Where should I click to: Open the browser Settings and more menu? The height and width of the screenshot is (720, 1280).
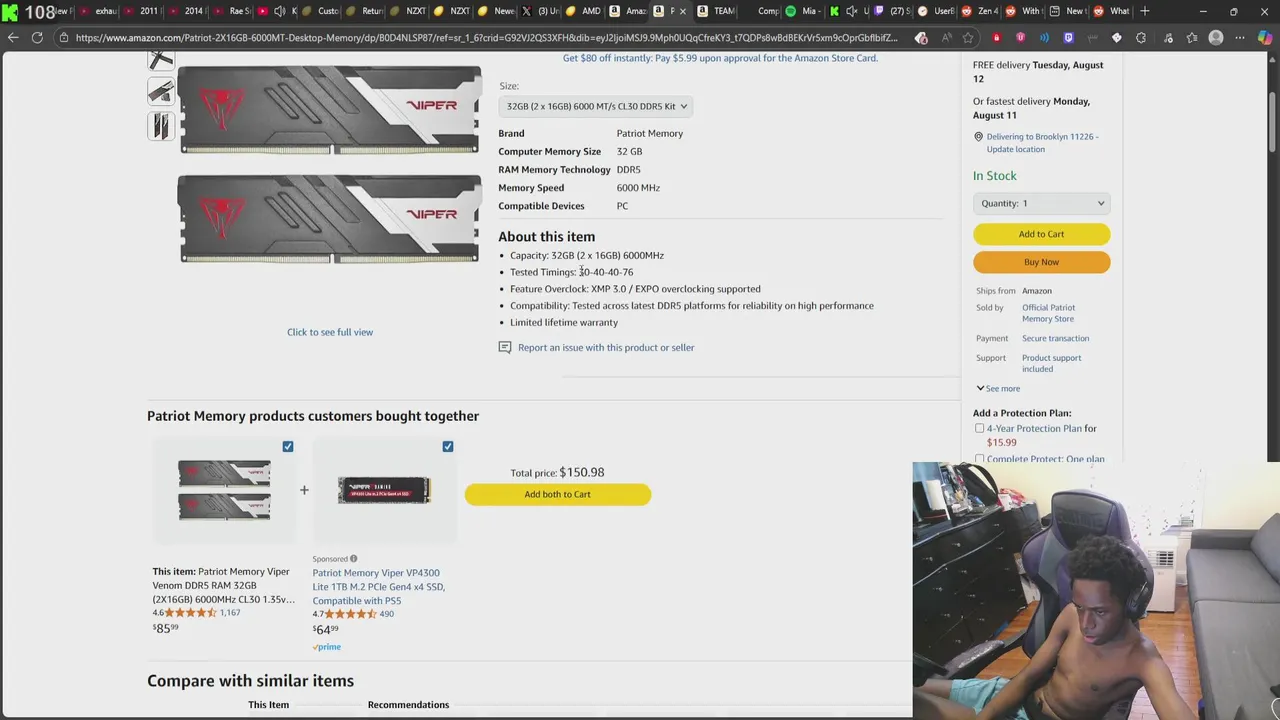pos(1240,38)
